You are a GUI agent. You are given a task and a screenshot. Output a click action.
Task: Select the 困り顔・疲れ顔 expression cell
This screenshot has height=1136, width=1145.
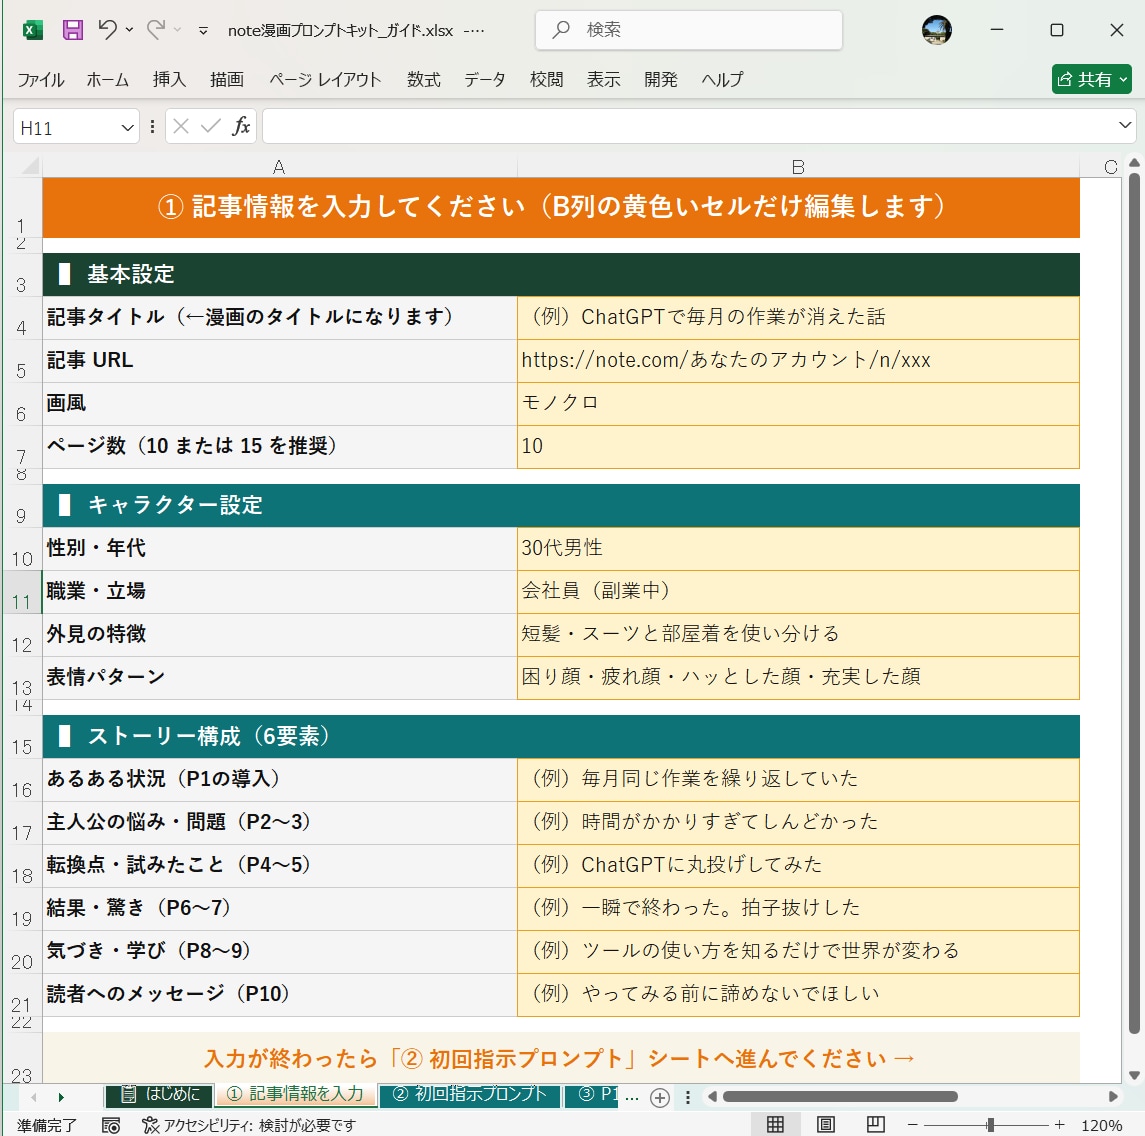tap(798, 678)
